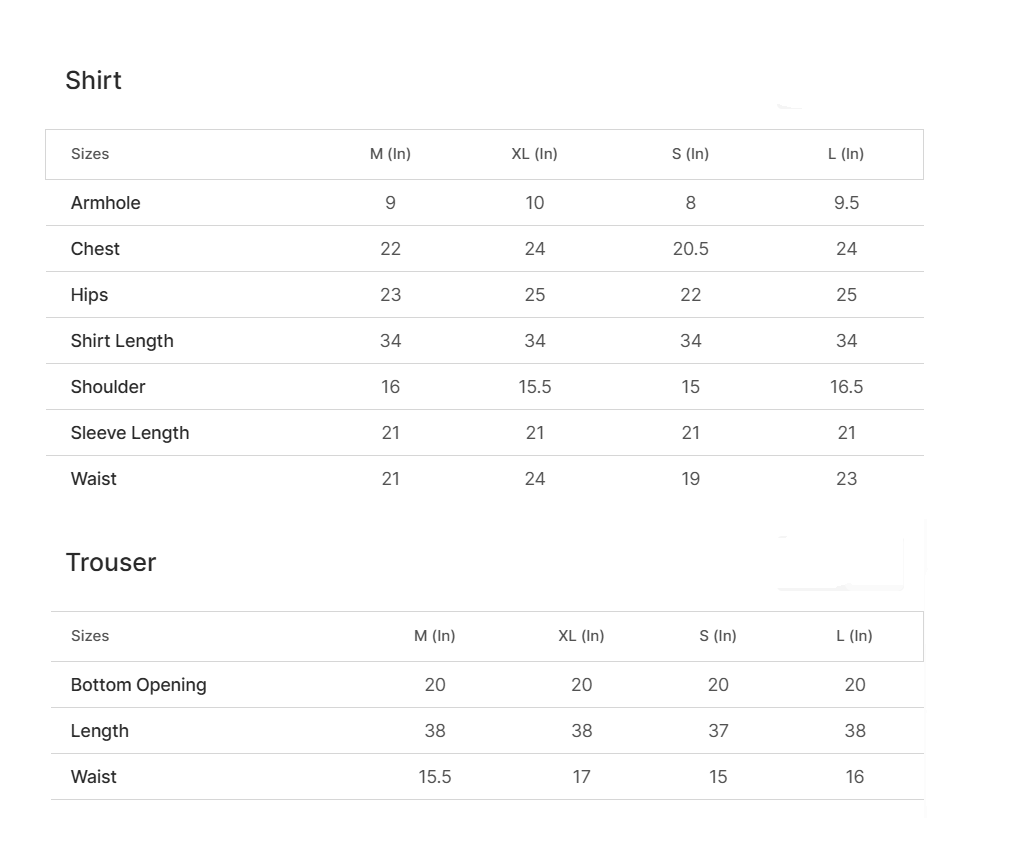The width and height of the screenshot is (1016, 843).
Task: Click the Chest row label
Action: click(x=95, y=249)
